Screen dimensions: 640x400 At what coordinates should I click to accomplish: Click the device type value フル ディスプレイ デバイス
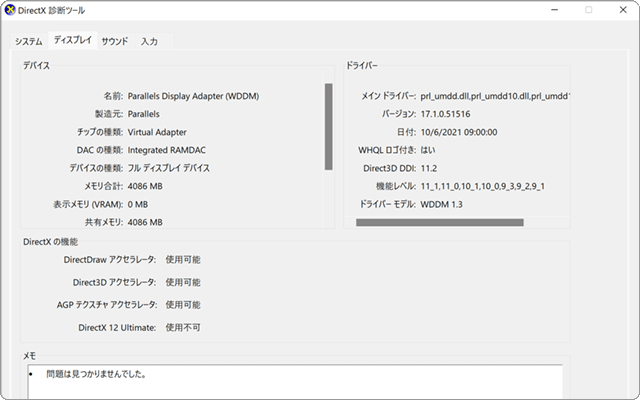[169, 168]
